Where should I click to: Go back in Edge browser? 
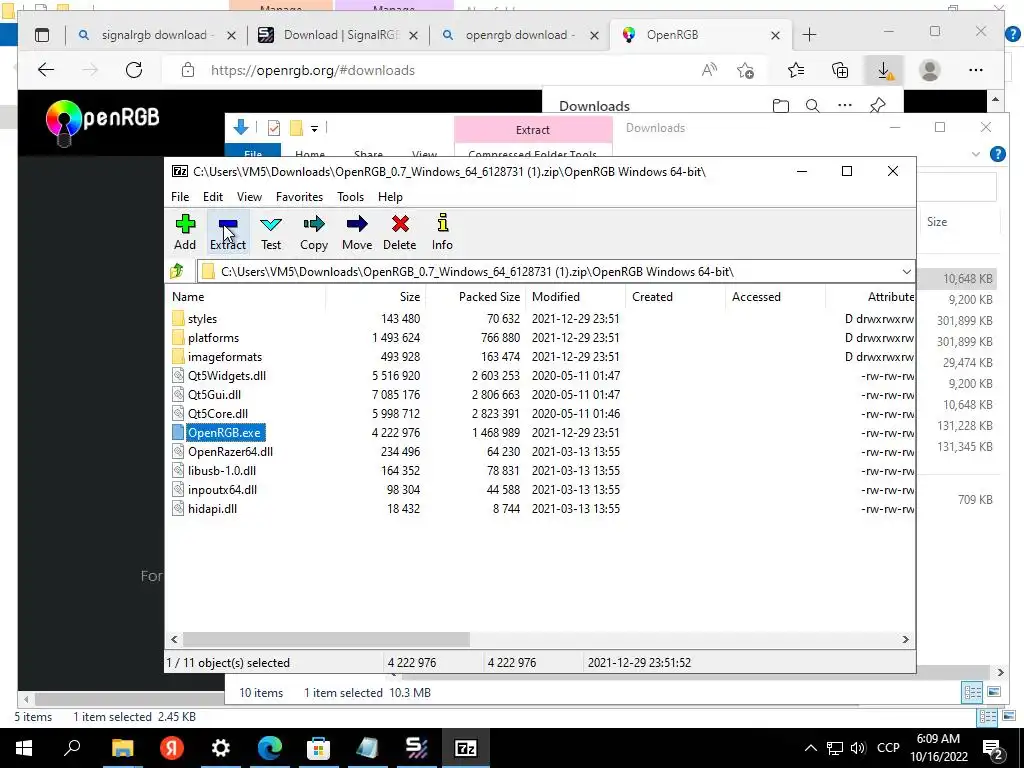46,70
